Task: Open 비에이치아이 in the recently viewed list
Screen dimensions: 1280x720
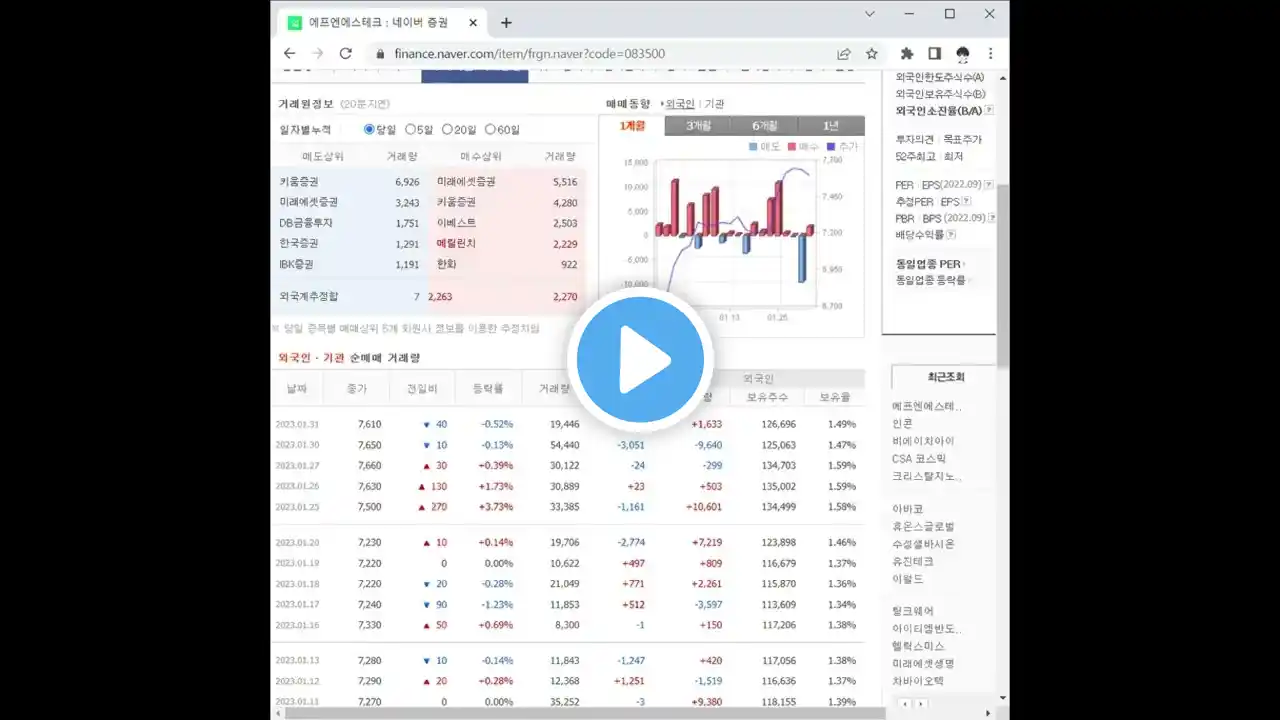Action: 923,441
